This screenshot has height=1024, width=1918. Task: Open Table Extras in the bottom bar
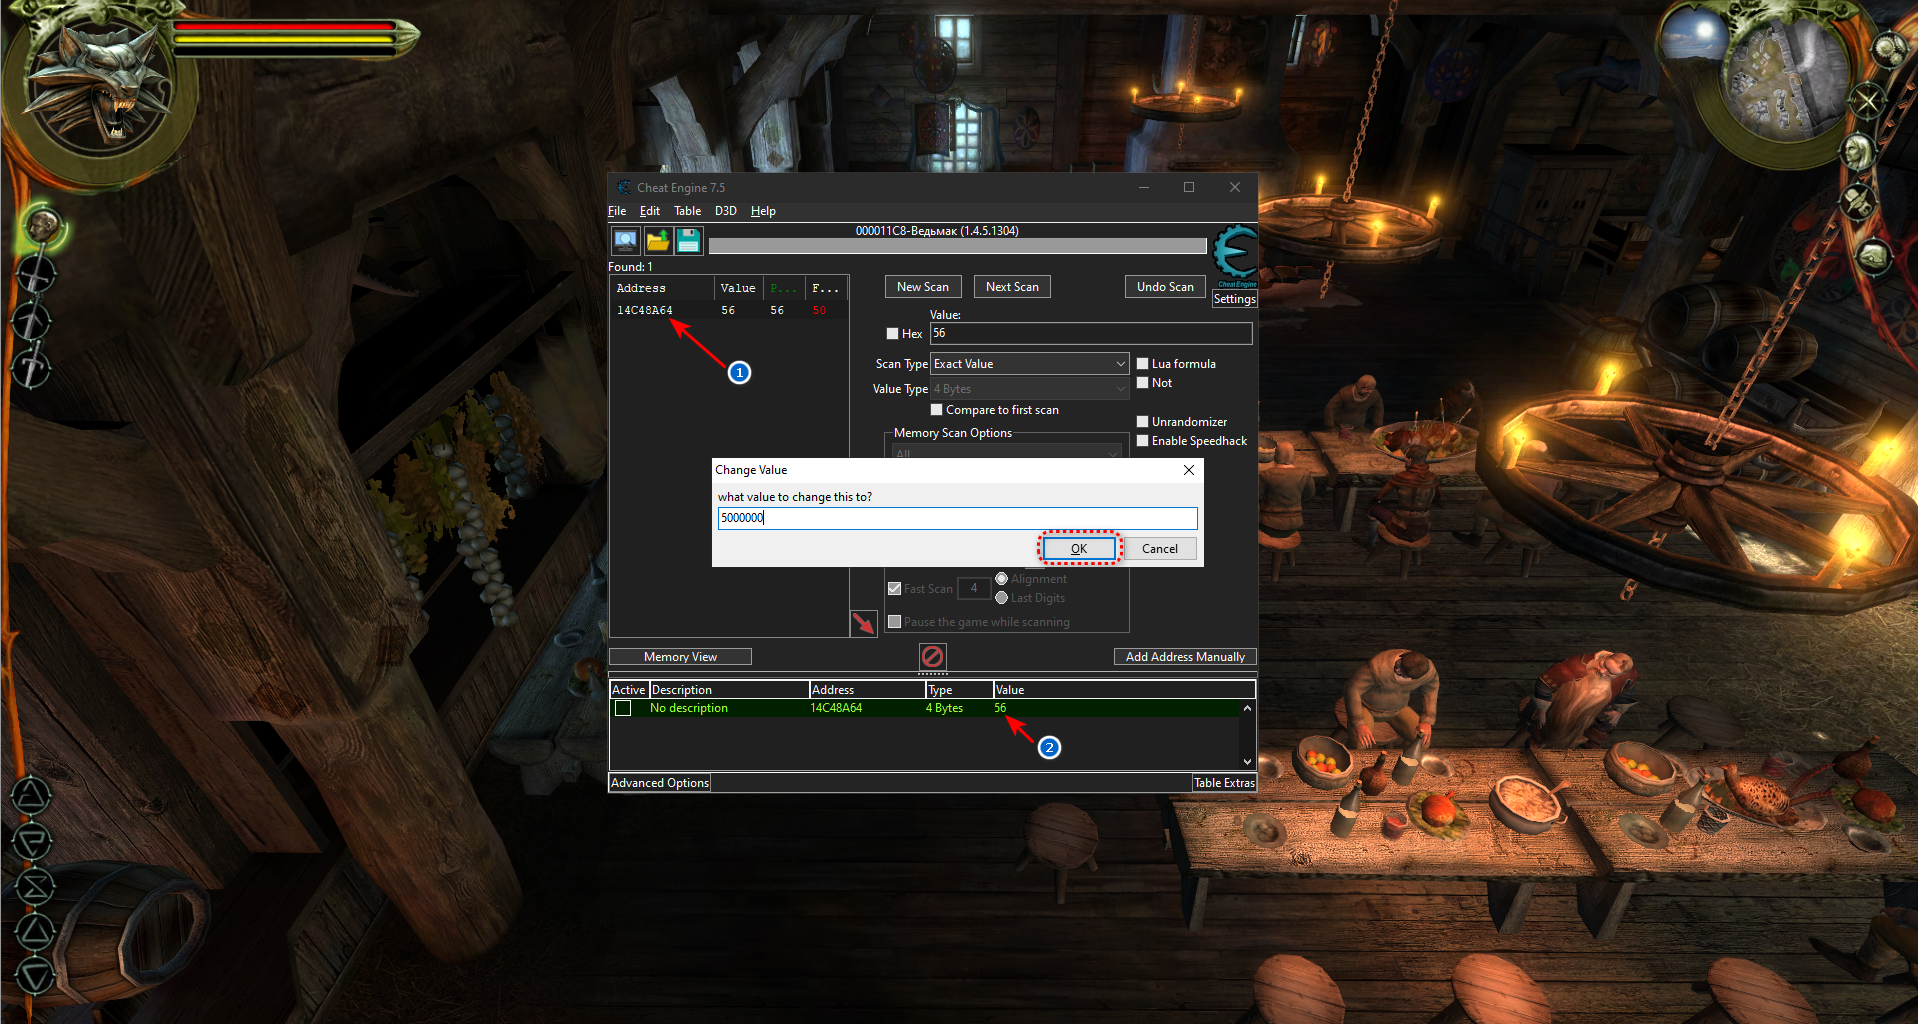[1224, 783]
